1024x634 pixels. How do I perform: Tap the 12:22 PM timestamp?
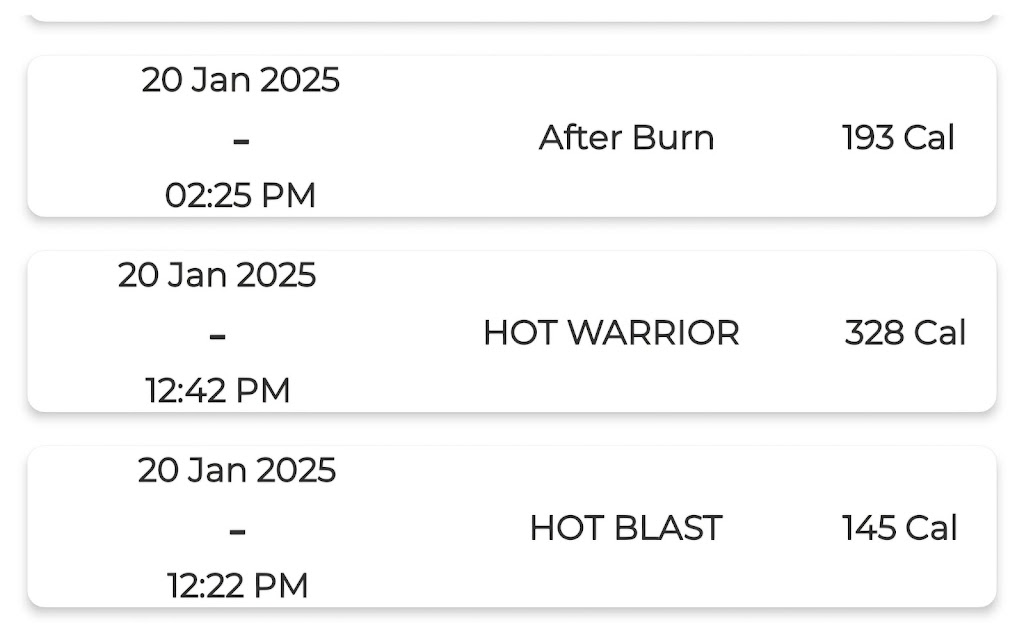[237, 586]
